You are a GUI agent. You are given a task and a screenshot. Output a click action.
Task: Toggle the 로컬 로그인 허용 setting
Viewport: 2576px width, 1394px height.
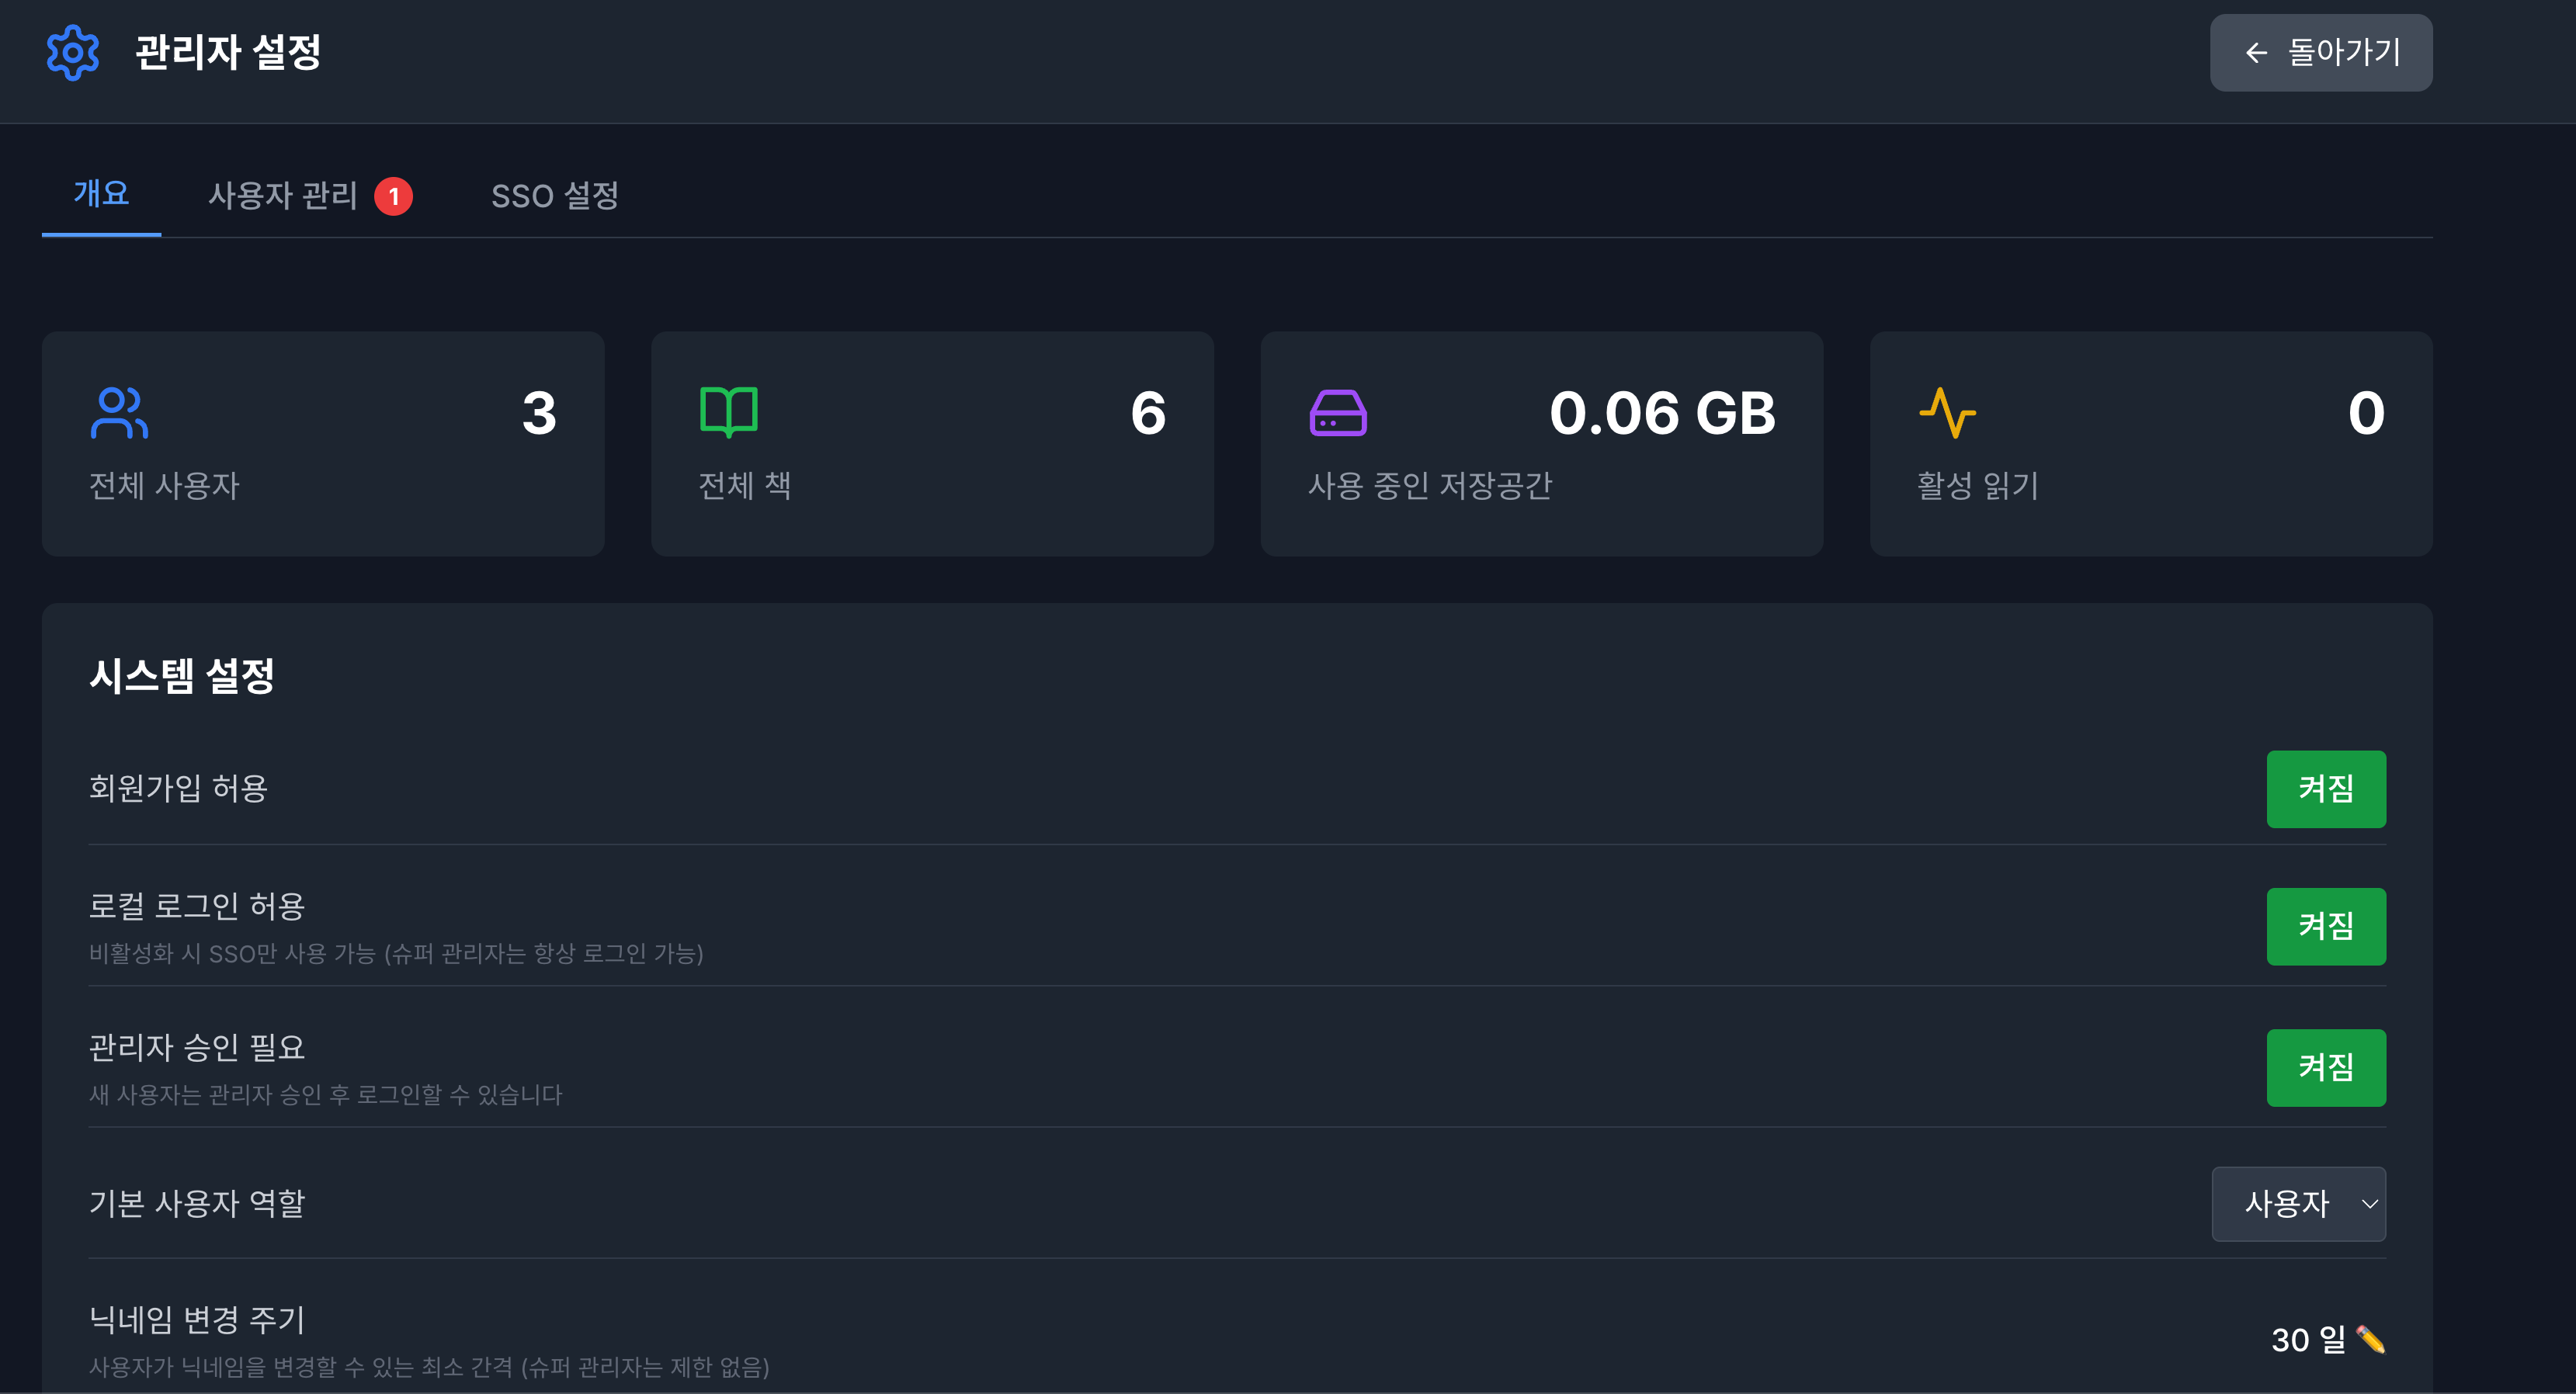[2325, 926]
